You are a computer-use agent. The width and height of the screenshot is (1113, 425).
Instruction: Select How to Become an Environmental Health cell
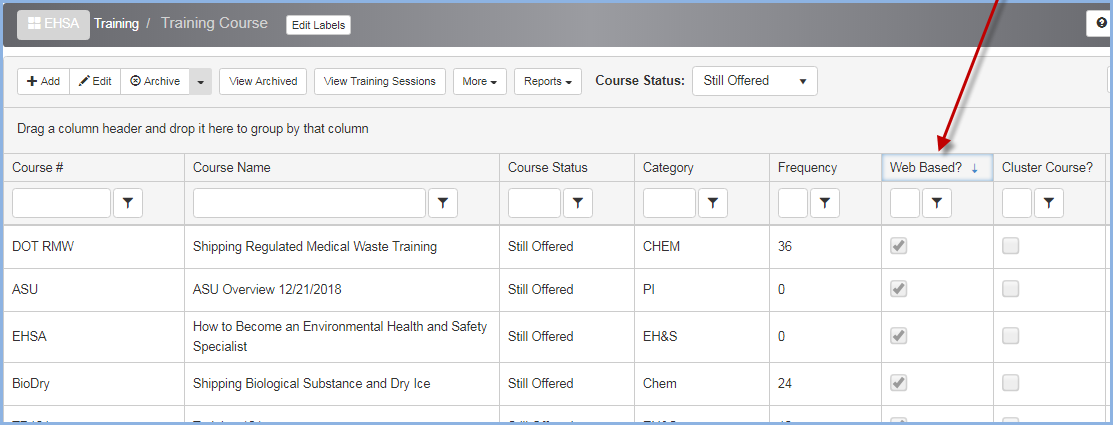(x=342, y=336)
